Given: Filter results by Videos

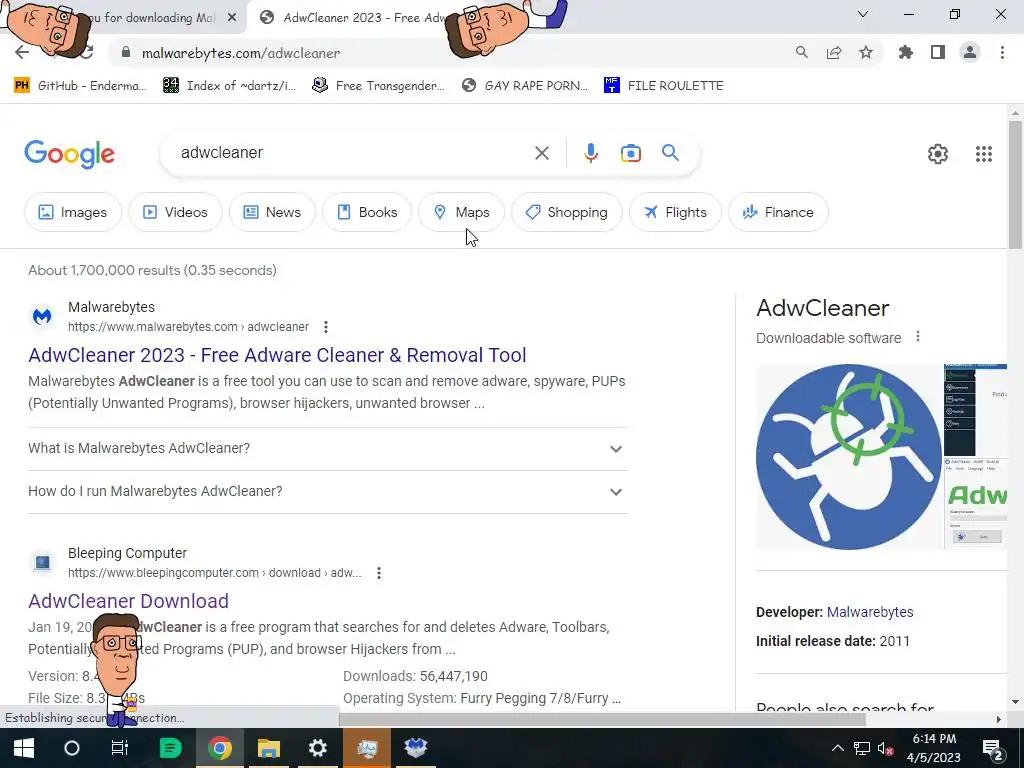Looking at the screenshot, I should [x=175, y=212].
